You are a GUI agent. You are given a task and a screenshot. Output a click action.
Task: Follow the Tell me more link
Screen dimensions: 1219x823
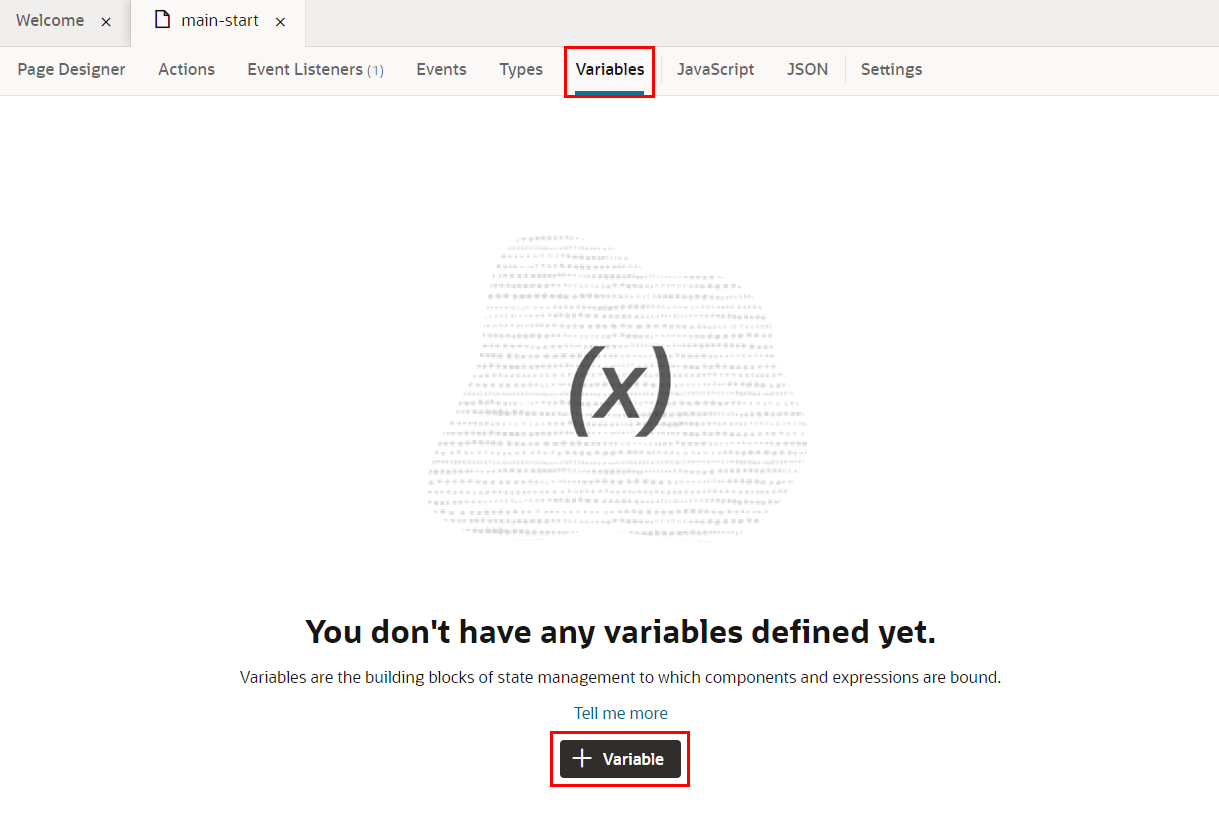click(x=620, y=713)
